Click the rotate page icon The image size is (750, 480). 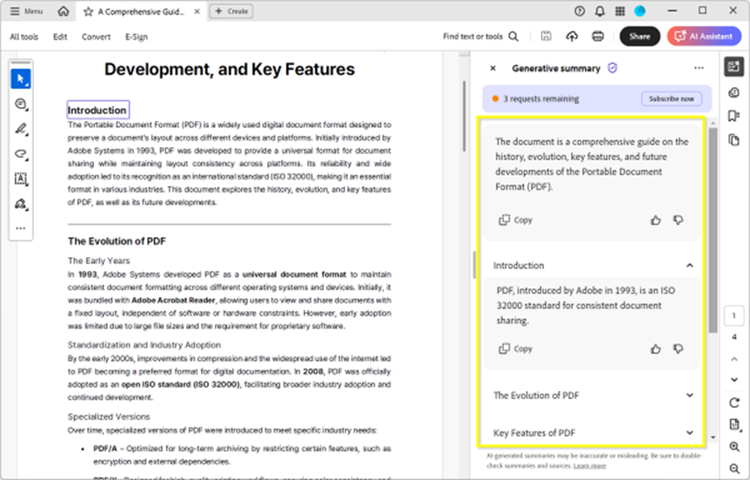(x=734, y=403)
